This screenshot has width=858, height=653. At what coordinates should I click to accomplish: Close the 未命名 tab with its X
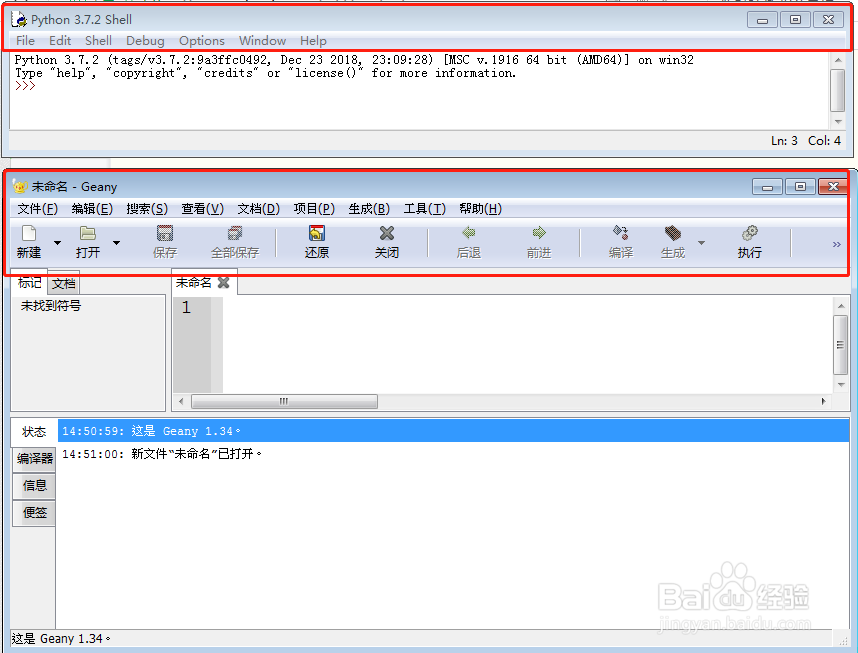tap(223, 282)
